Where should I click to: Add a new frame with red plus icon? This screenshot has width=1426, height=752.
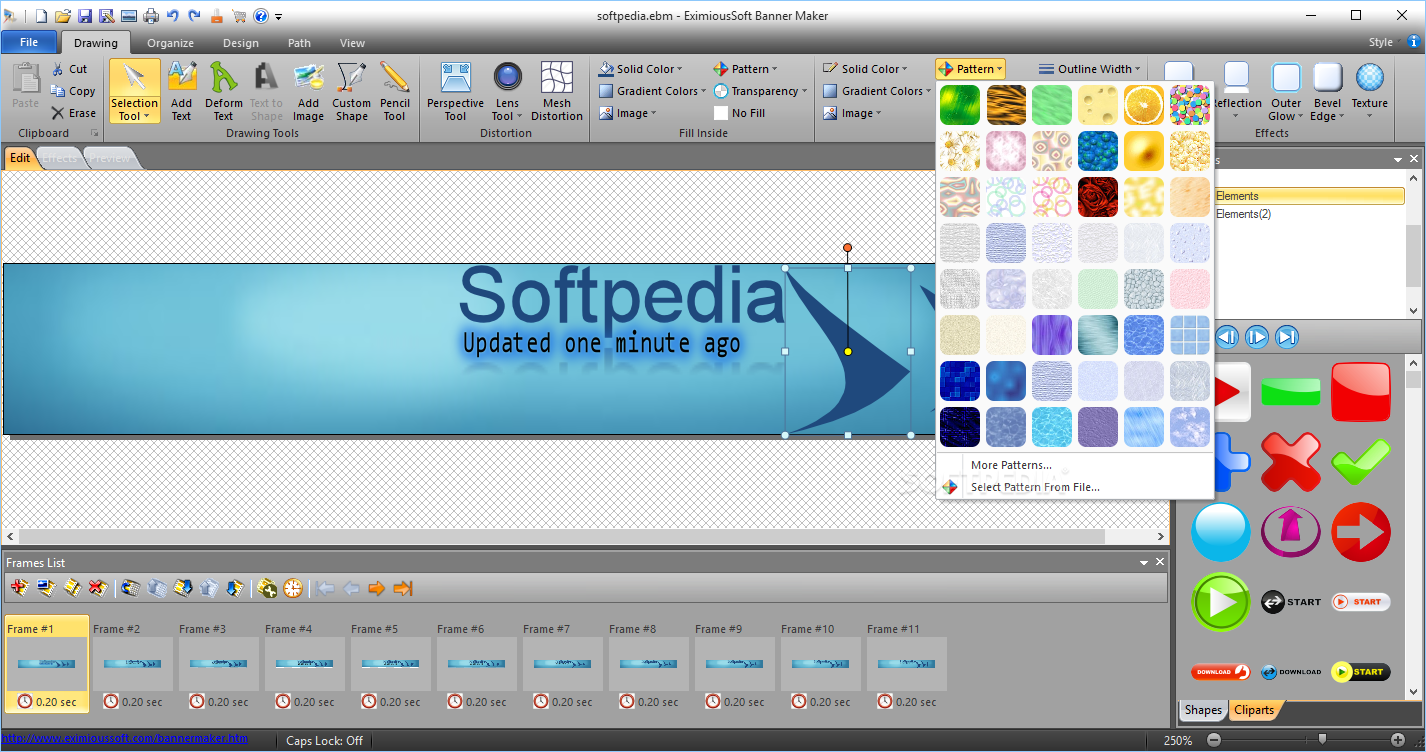[x=19, y=588]
